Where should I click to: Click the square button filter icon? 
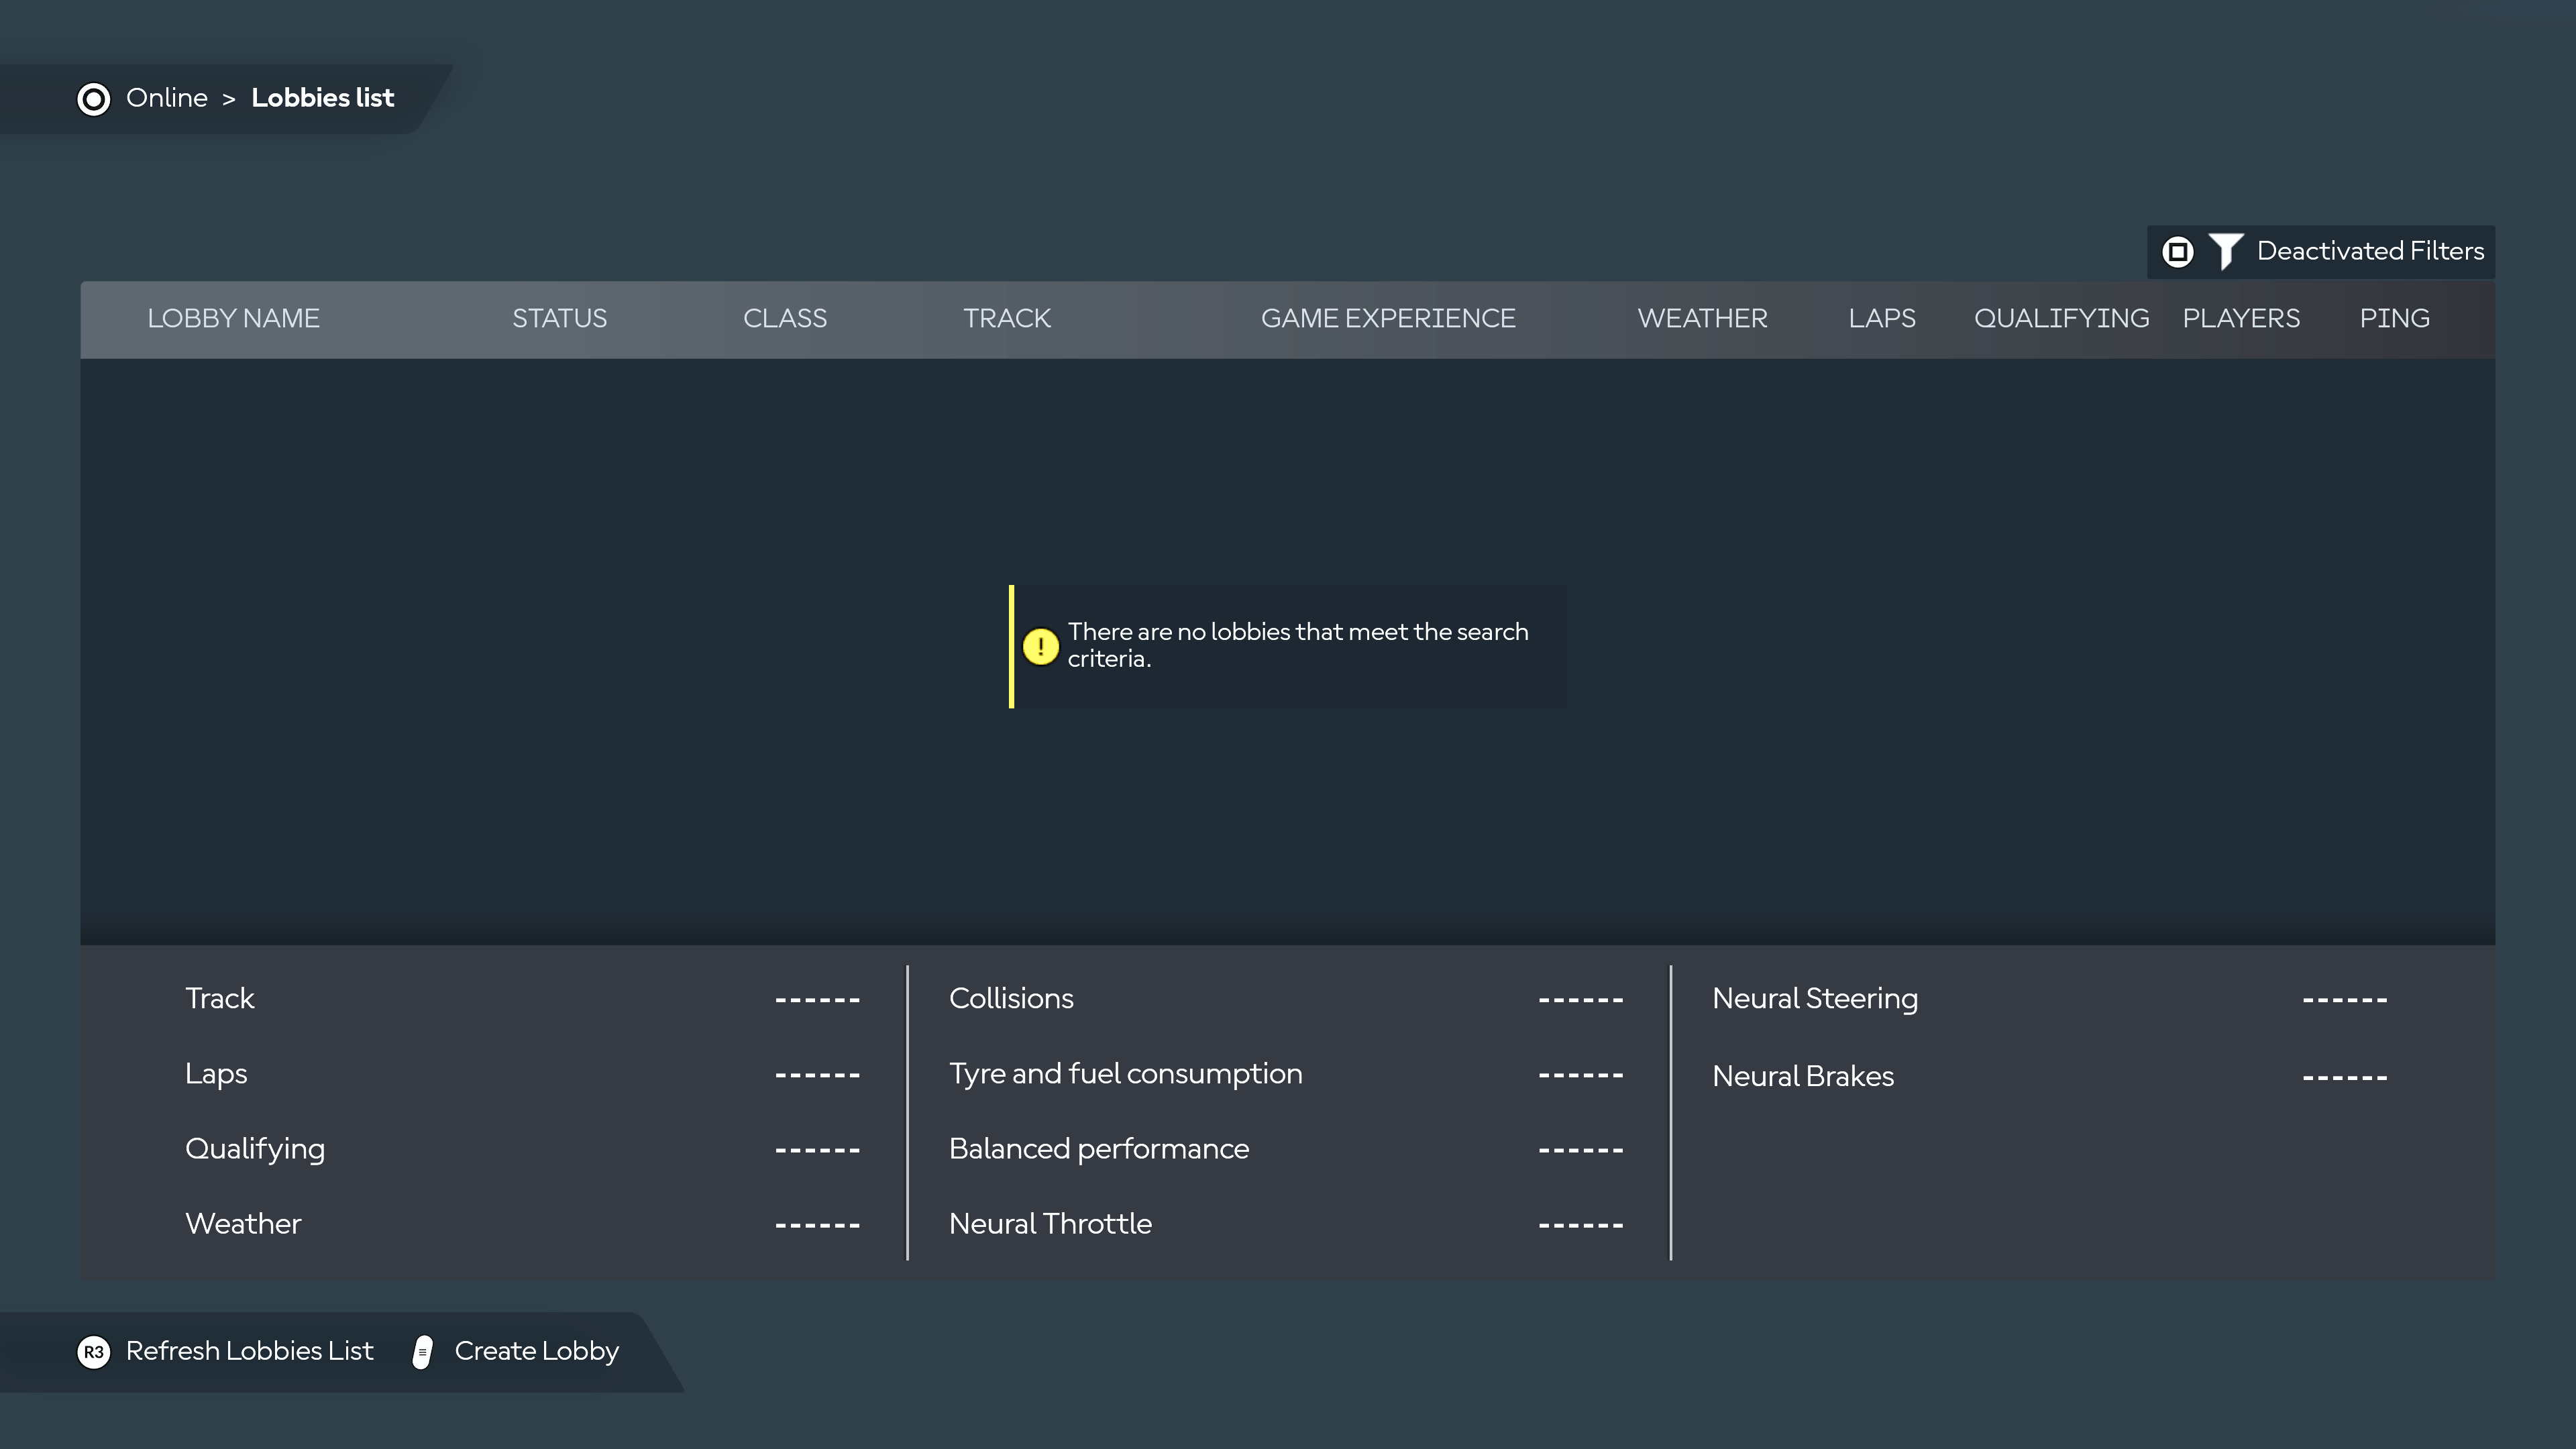point(2177,251)
